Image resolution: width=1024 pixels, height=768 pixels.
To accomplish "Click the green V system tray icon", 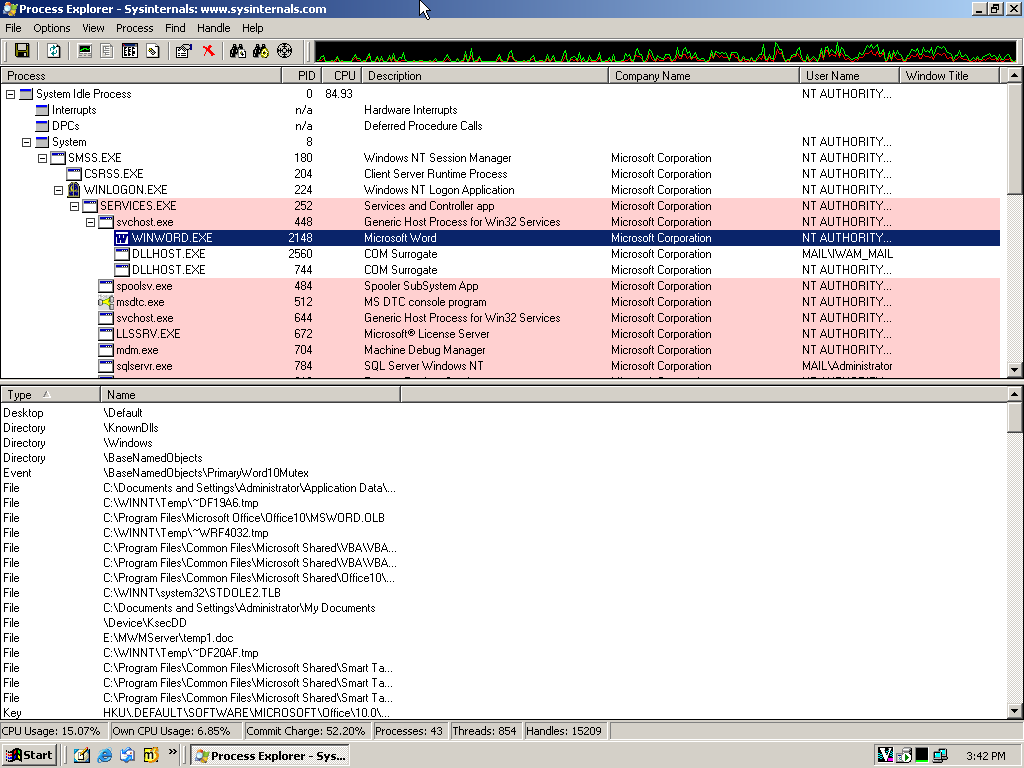I will click(885, 756).
